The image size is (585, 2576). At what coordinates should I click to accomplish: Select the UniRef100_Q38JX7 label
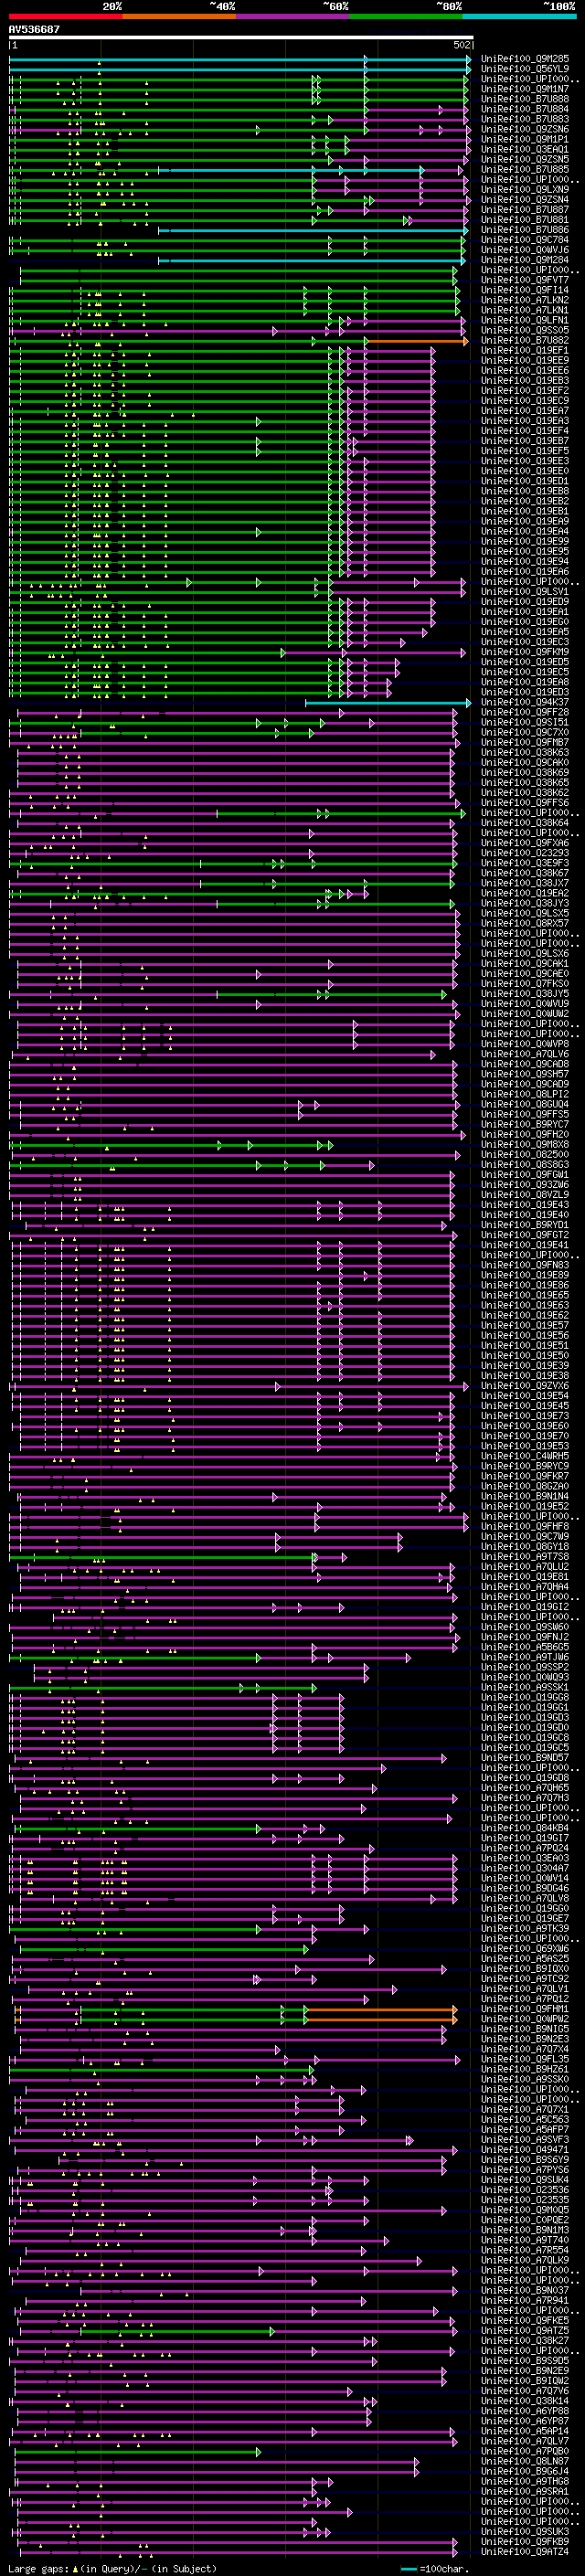pyautogui.click(x=525, y=883)
